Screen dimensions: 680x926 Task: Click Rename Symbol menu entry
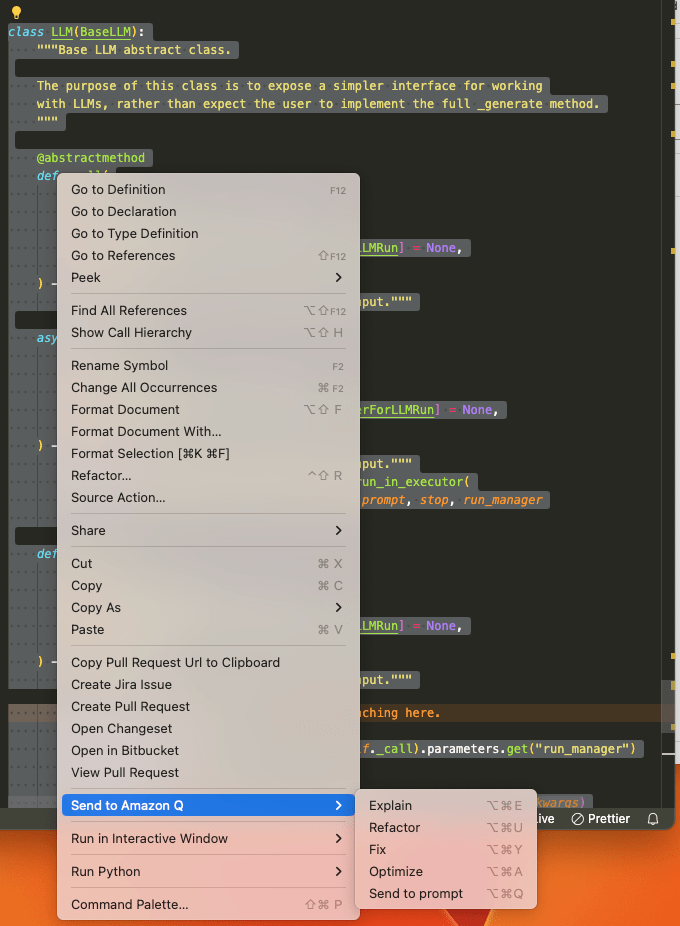(119, 365)
